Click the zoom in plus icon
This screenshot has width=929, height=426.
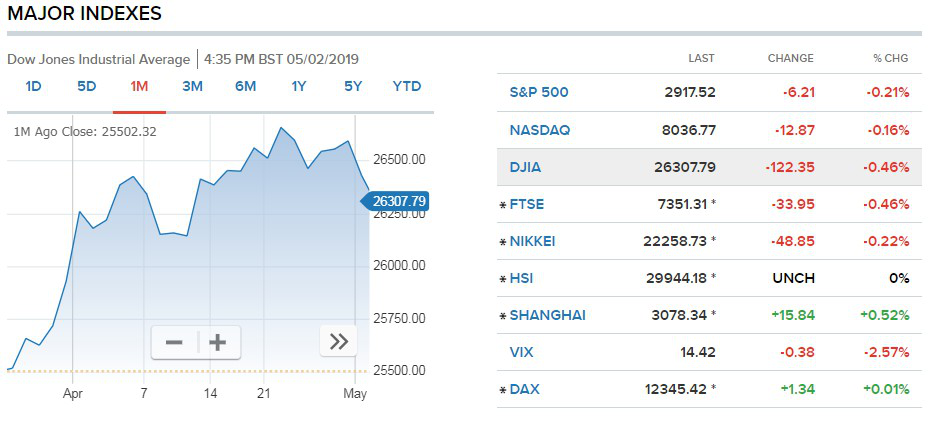(x=217, y=343)
